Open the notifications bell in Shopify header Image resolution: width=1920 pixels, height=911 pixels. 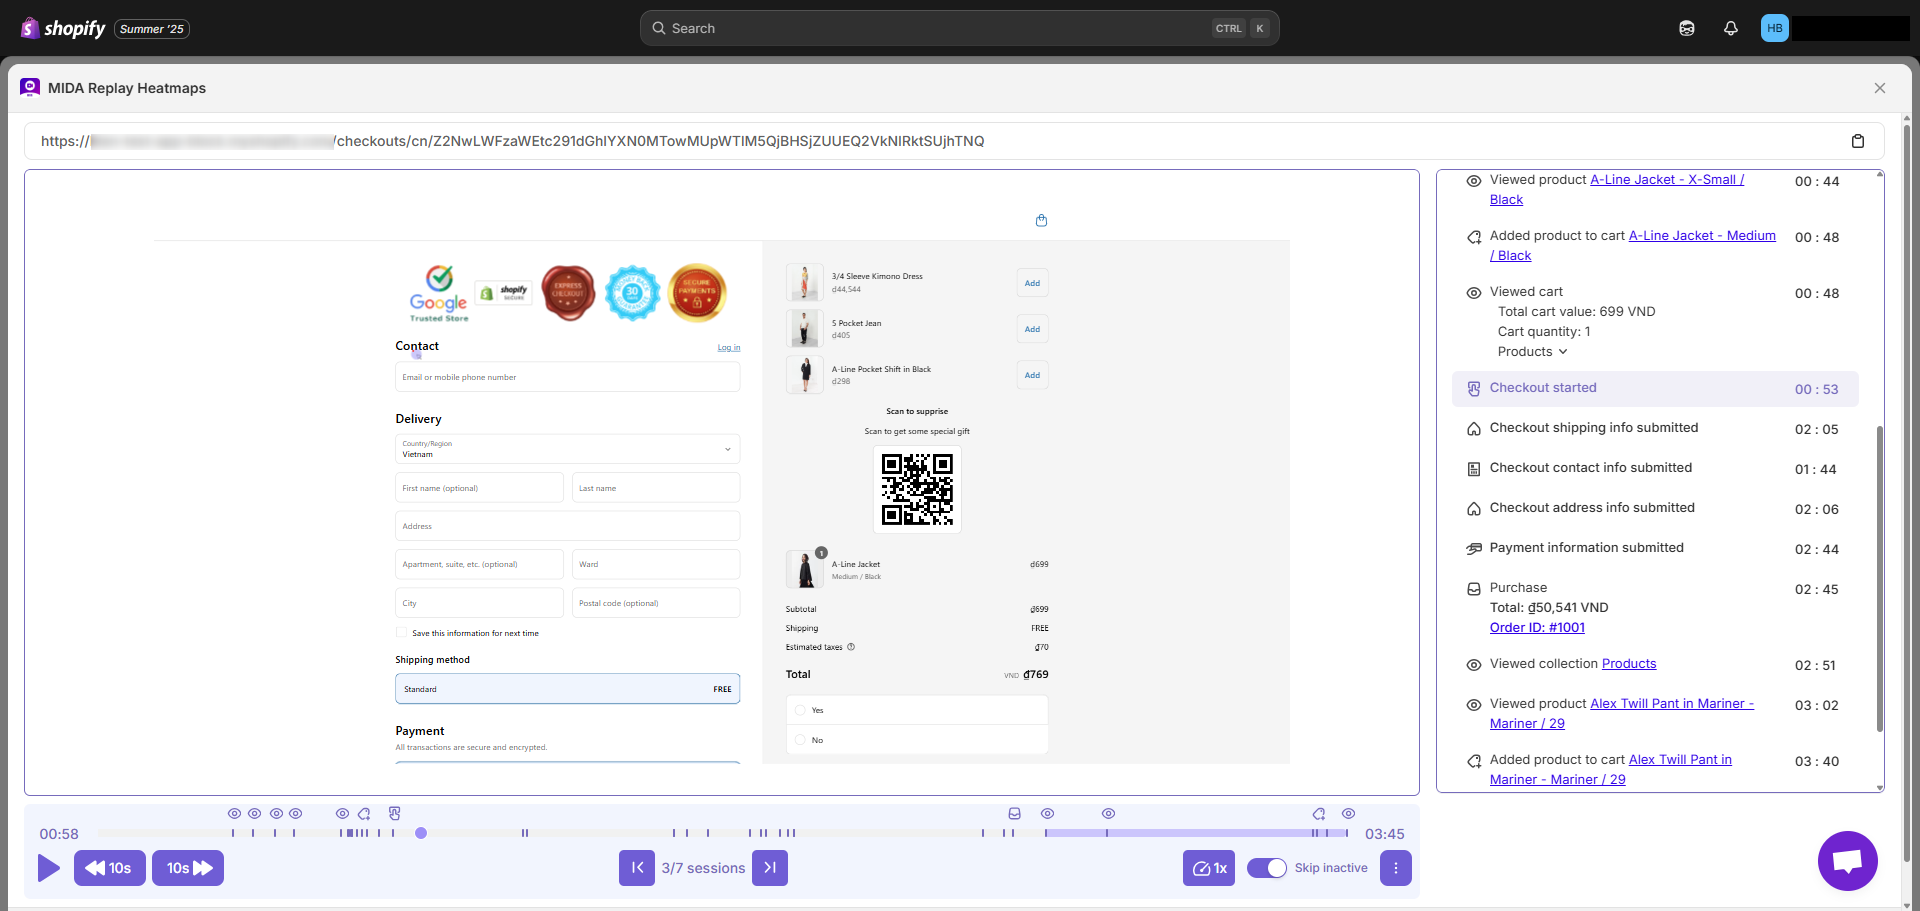(x=1730, y=28)
